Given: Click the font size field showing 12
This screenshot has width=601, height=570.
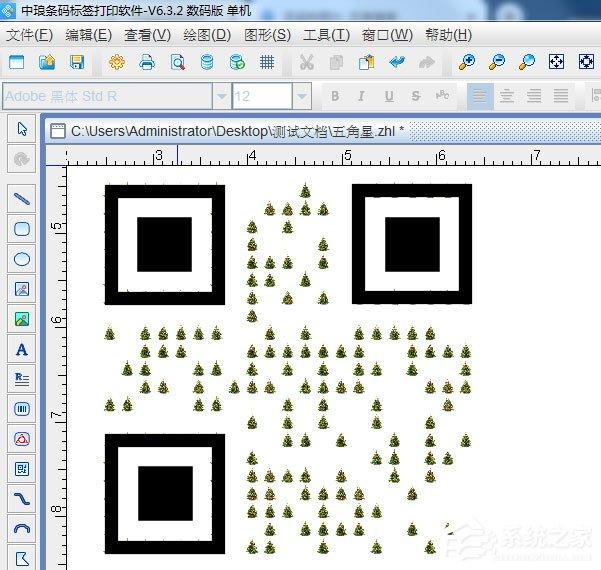Looking at the screenshot, I should tap(262, 96).
